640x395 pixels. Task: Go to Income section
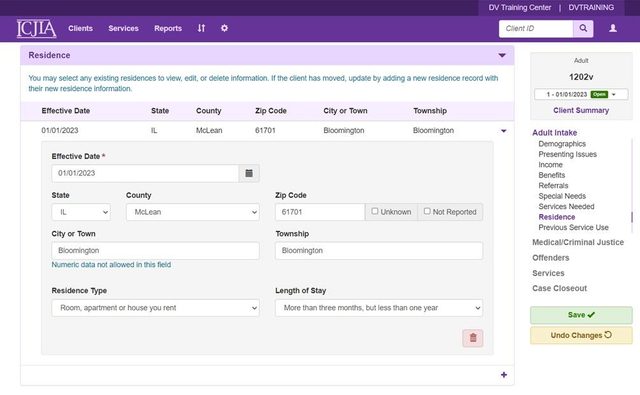click(550, 165)
